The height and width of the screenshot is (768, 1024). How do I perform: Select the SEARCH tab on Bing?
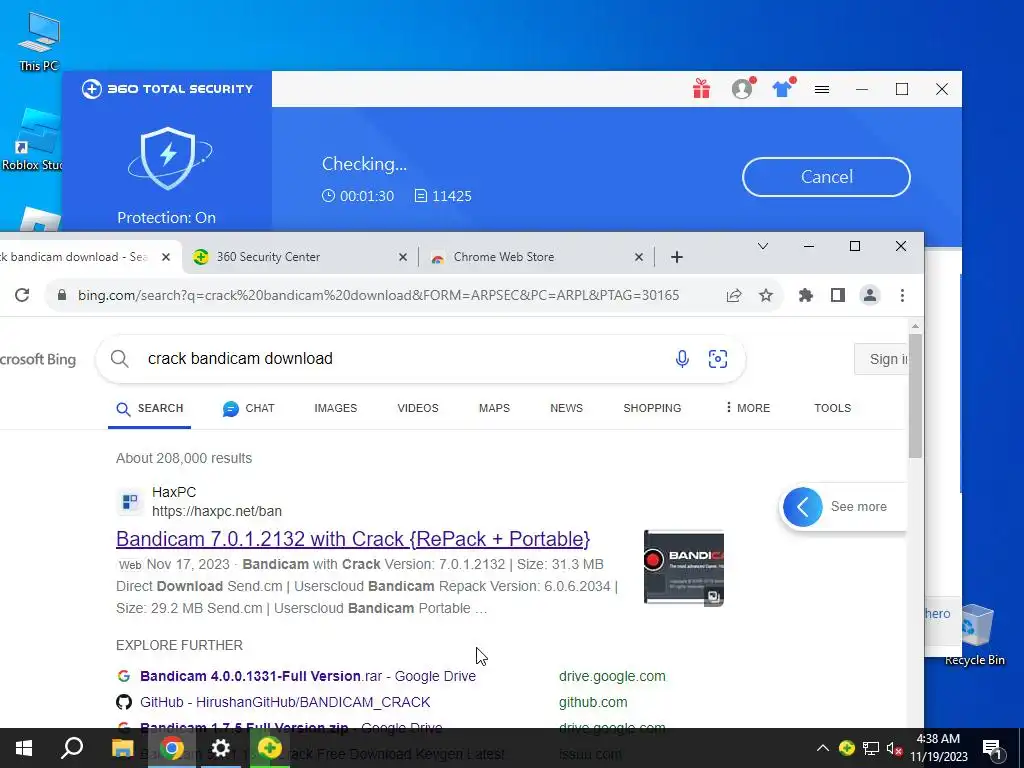[150, 409]
